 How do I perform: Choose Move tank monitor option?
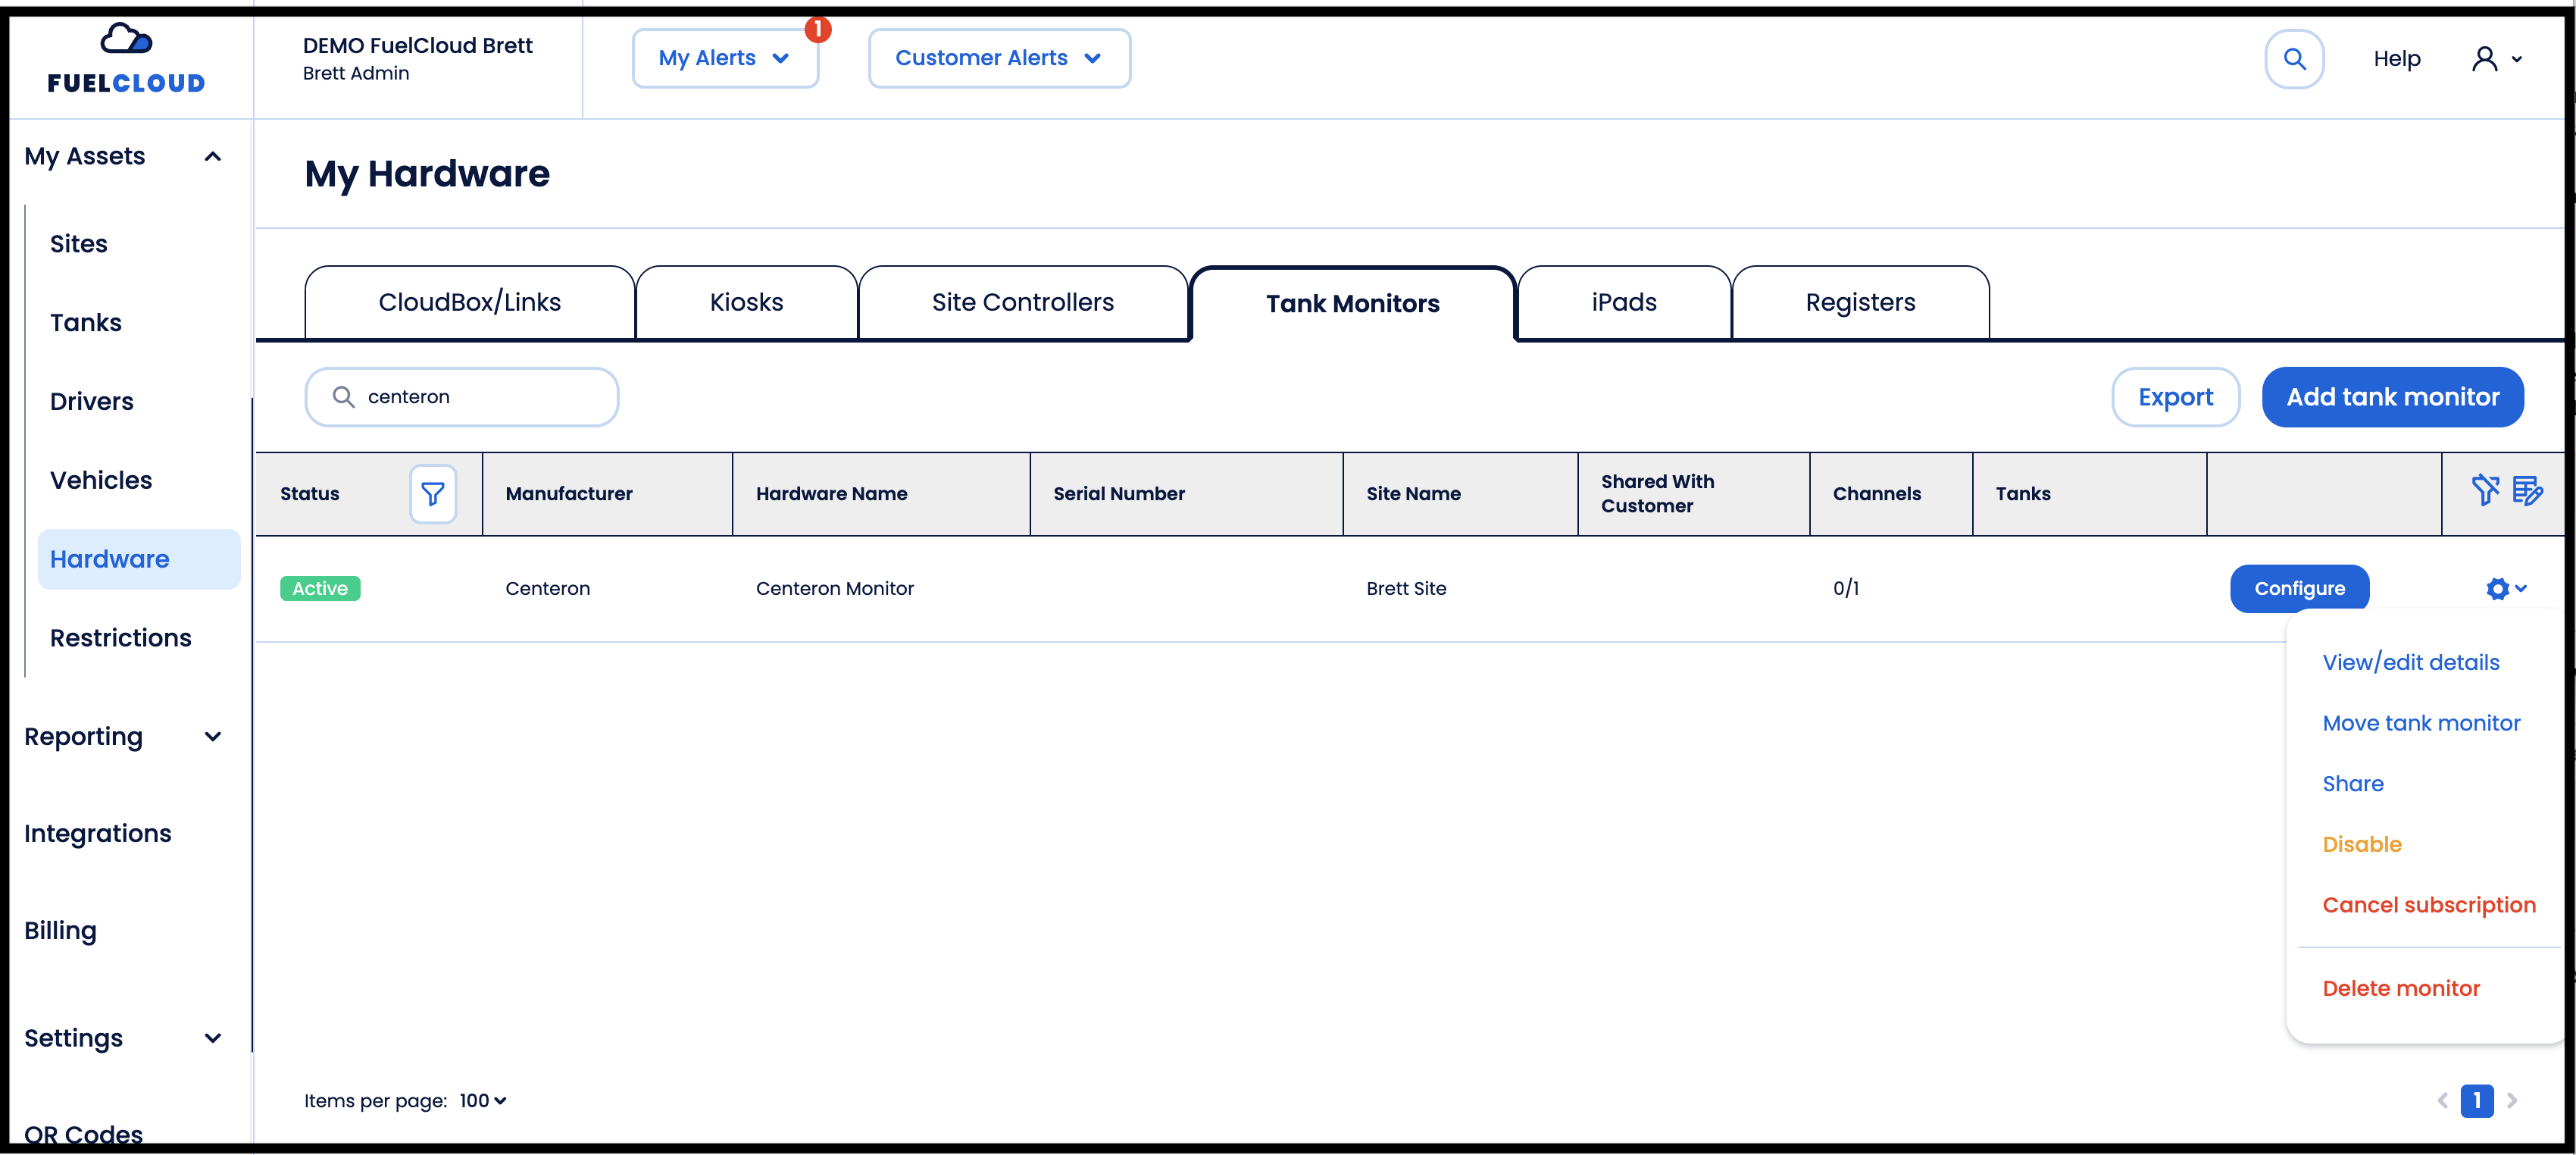[2421, 723]
